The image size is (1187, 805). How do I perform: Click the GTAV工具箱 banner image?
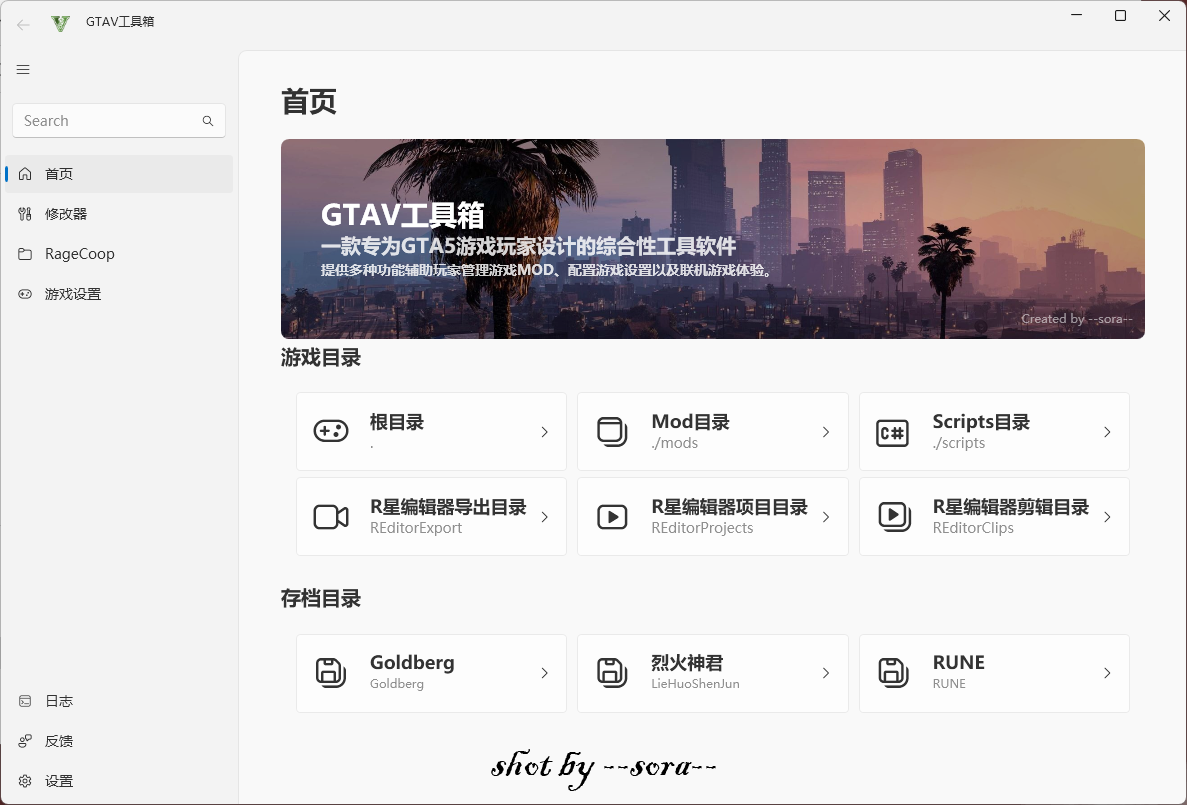(x=712, y=239)
